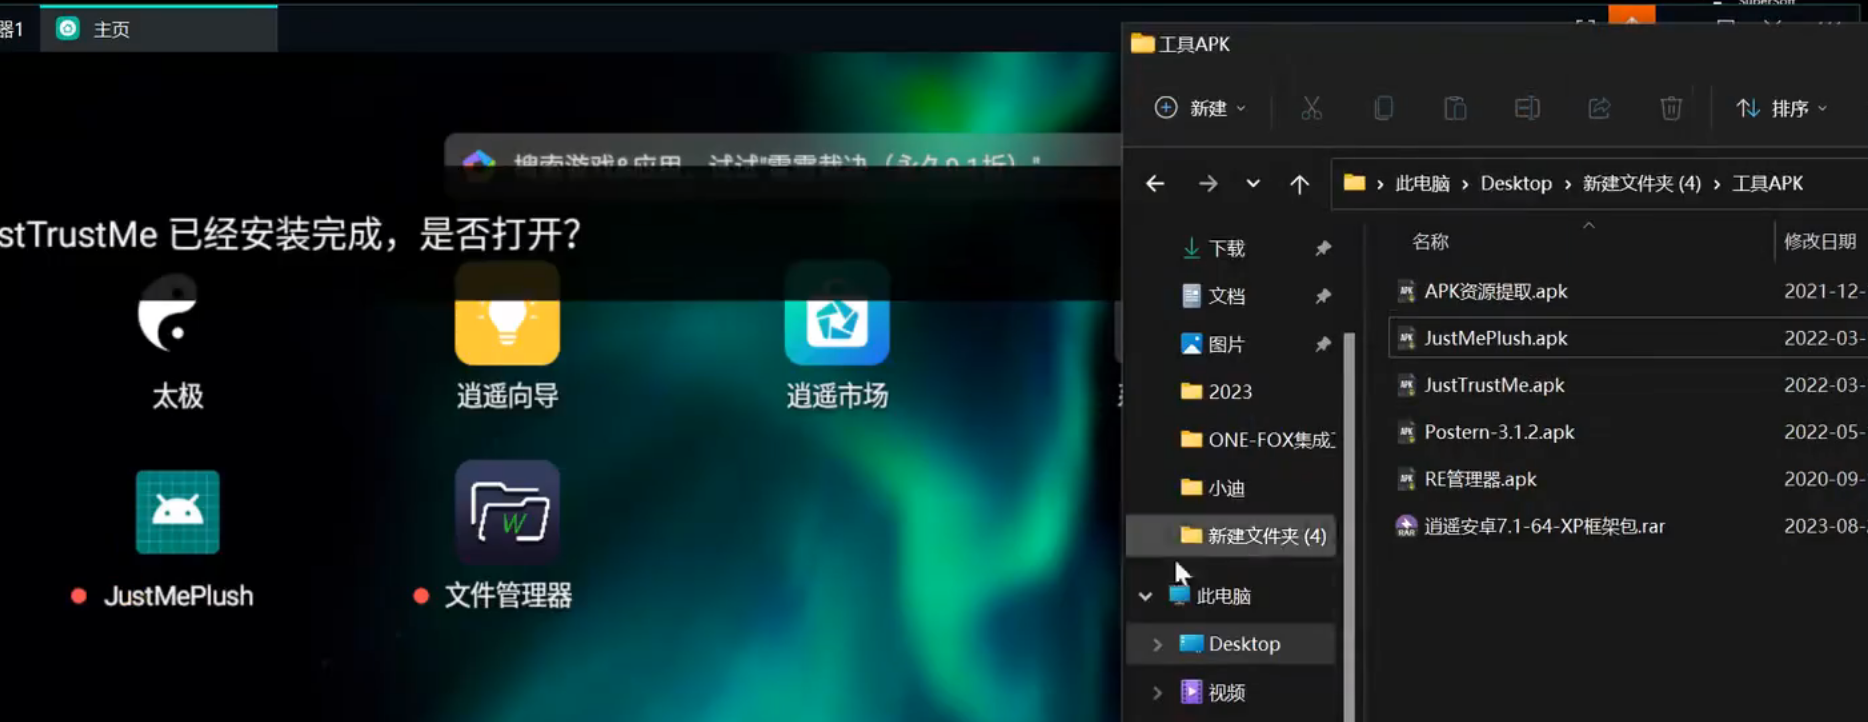Launch the JustMePlush Android app

tap(177, 512)
